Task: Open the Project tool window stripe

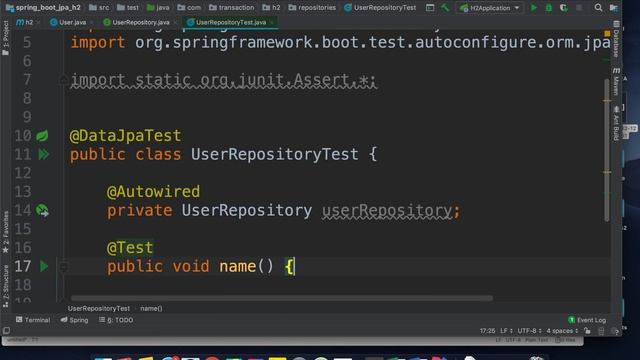Action: pos(6,38)
